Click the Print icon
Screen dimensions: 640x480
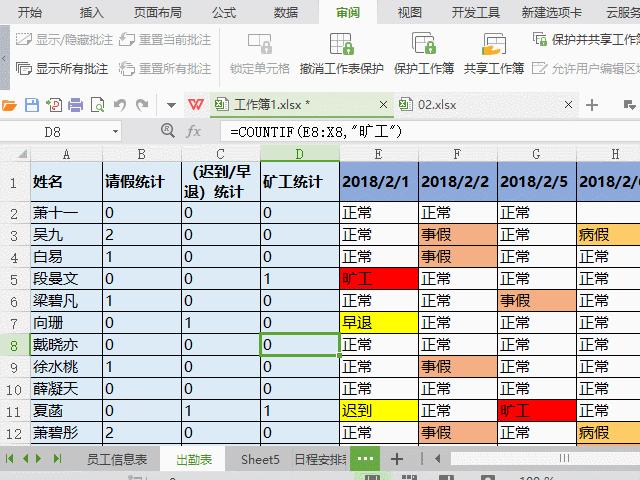click(x=76, y=105)
